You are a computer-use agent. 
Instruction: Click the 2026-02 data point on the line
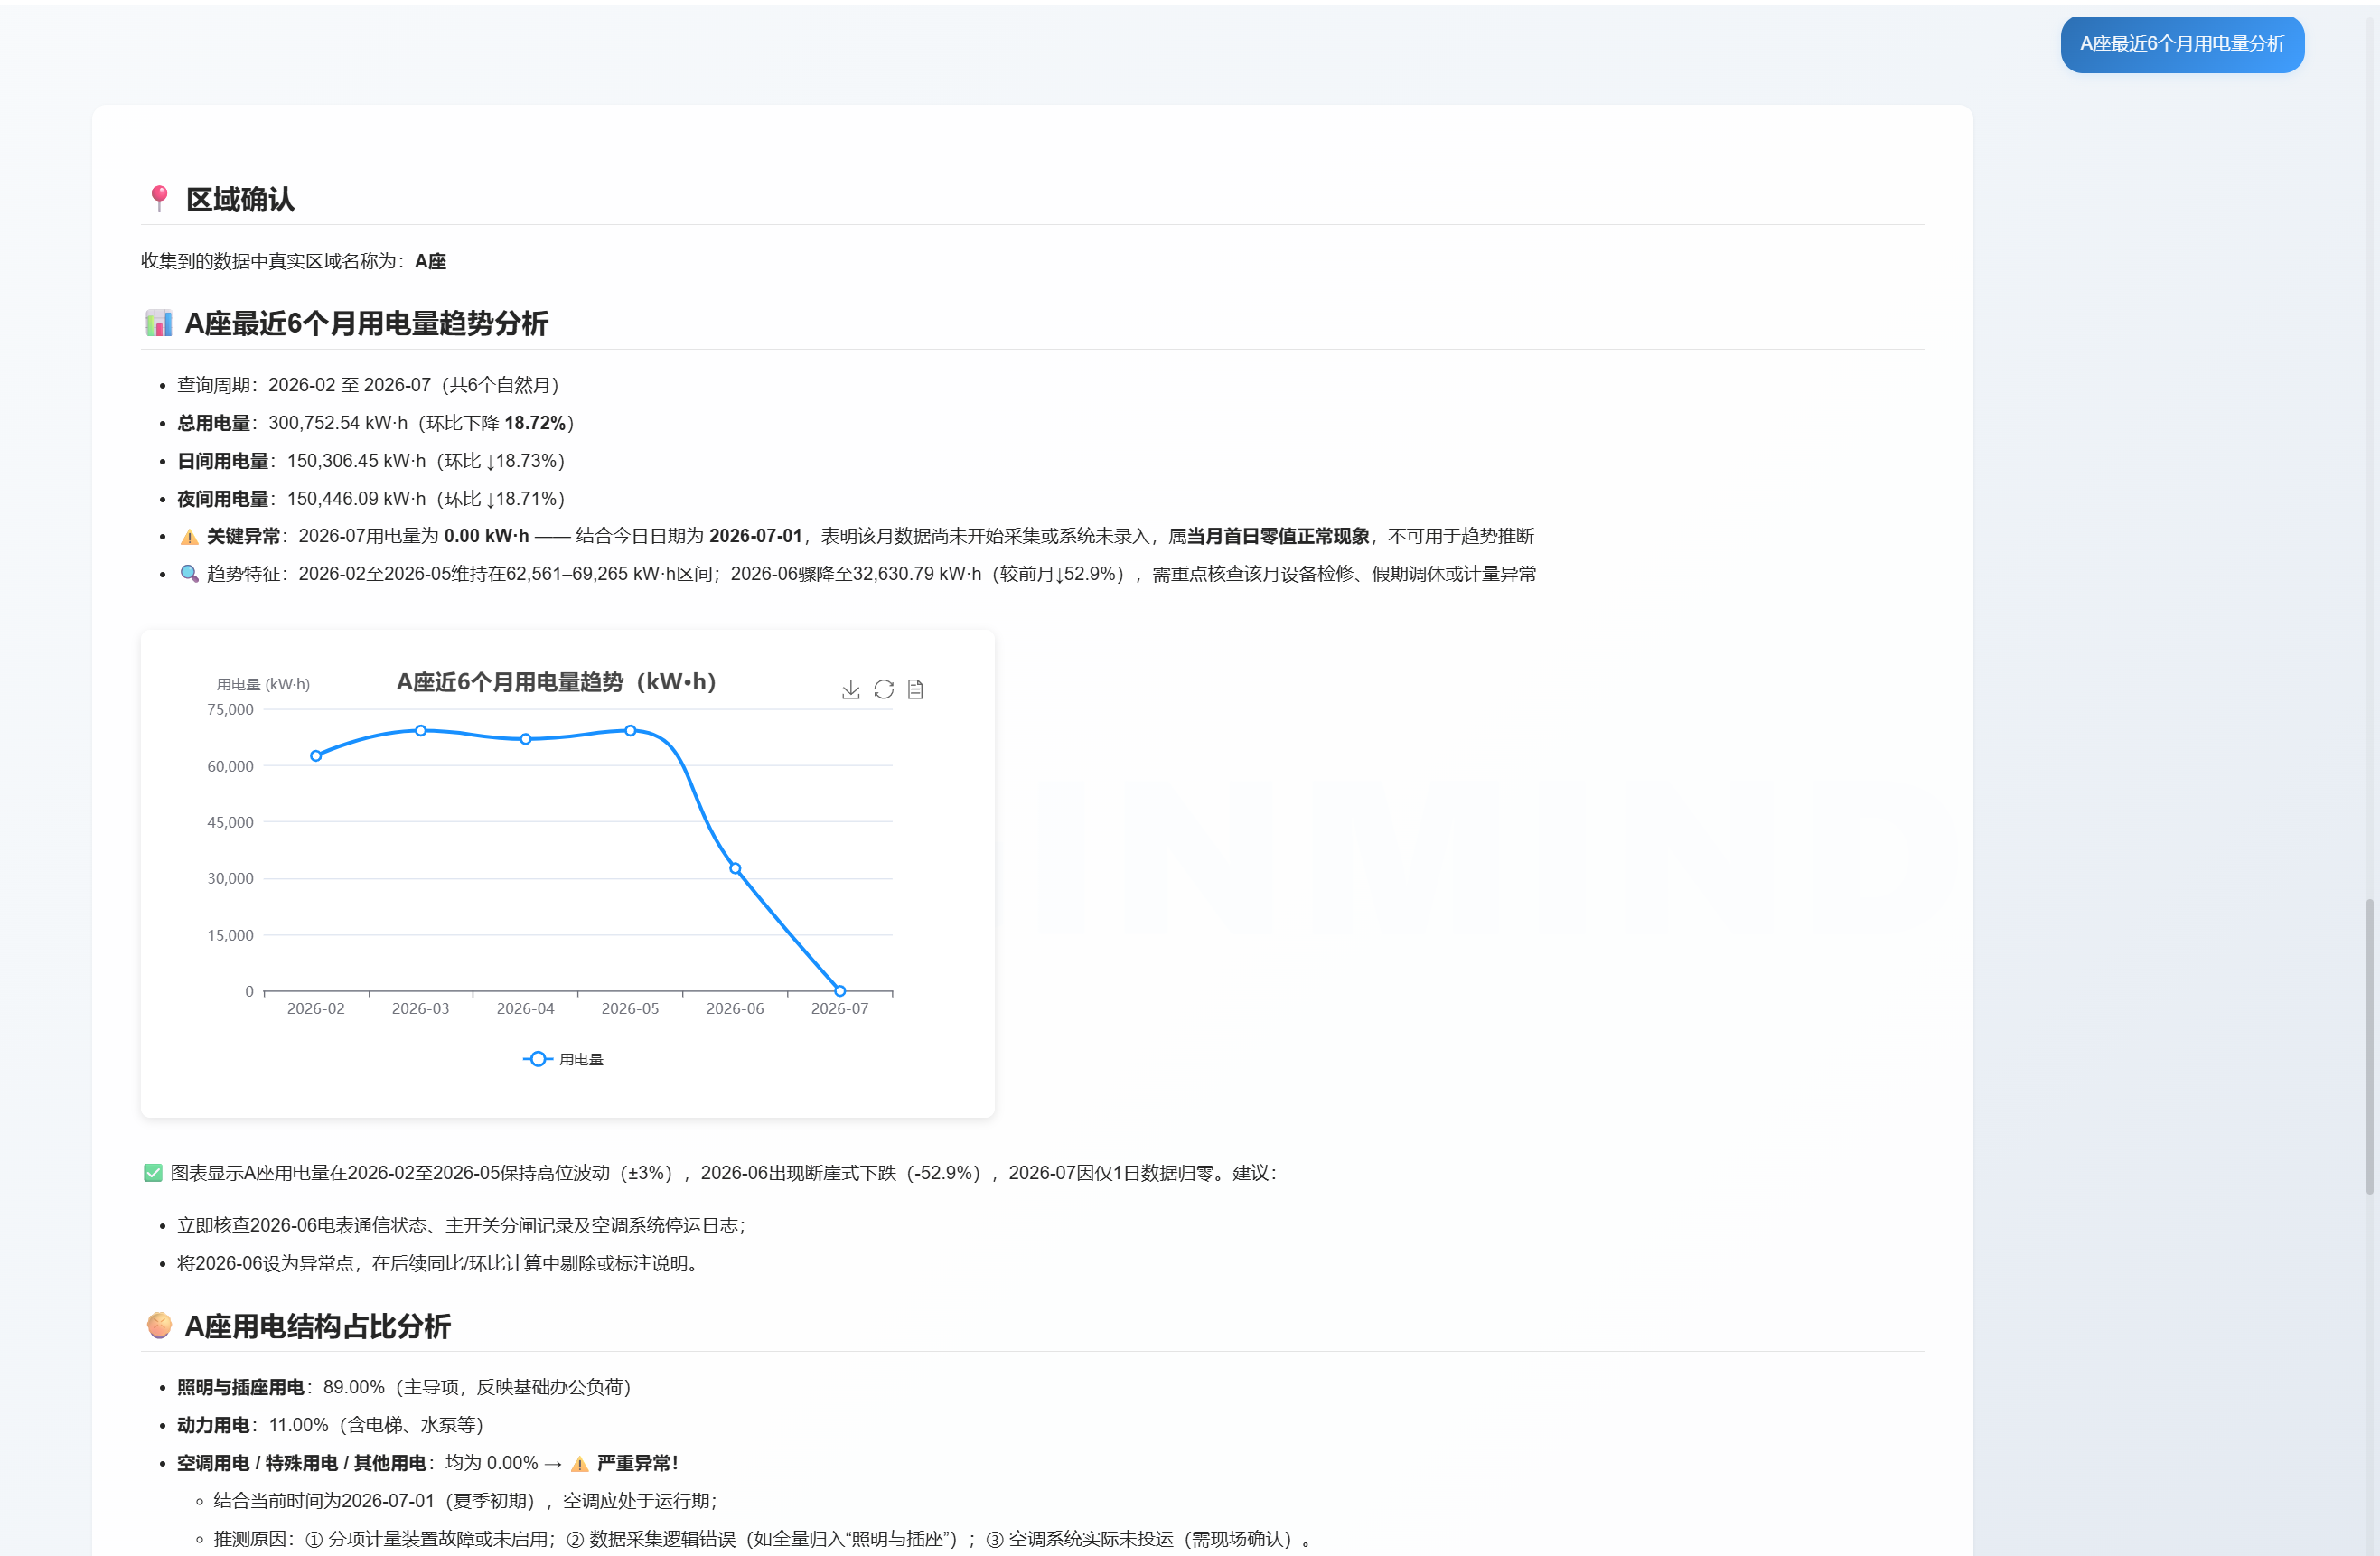click(x=316, y=756)
